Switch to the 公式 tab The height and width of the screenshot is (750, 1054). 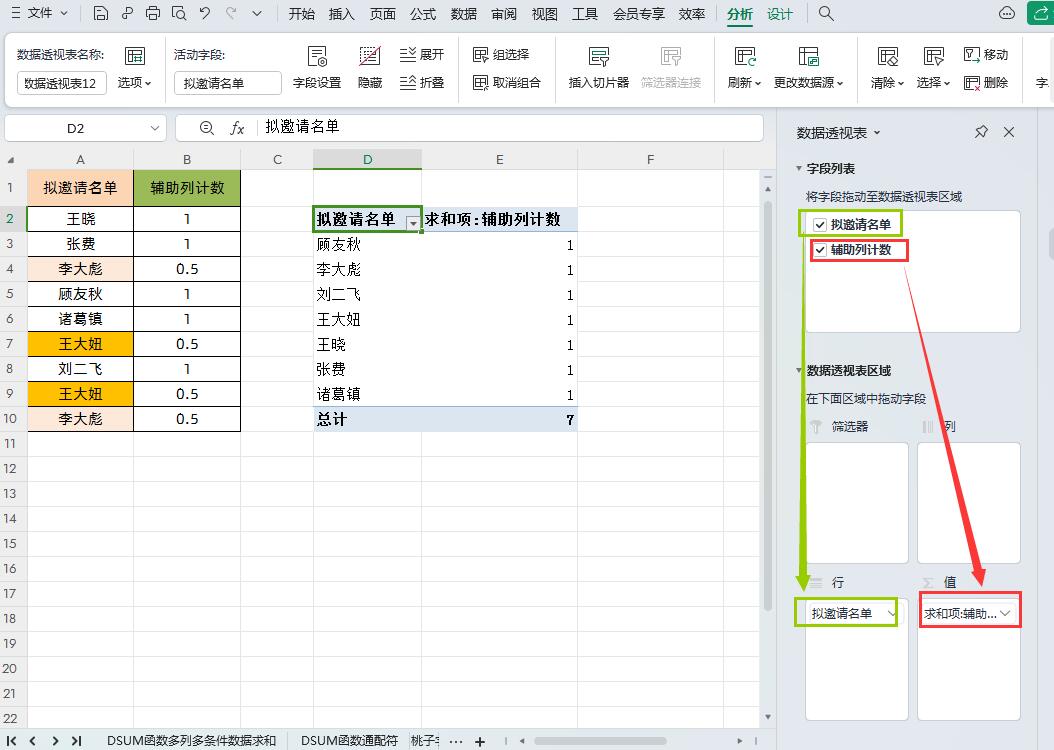(423, 13)
